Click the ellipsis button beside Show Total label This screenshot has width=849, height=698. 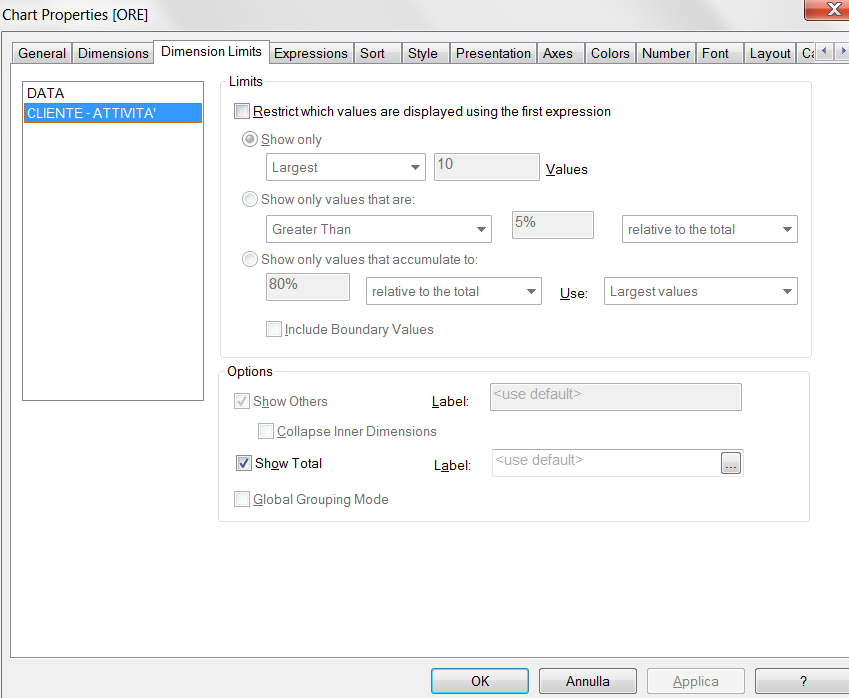731,464
